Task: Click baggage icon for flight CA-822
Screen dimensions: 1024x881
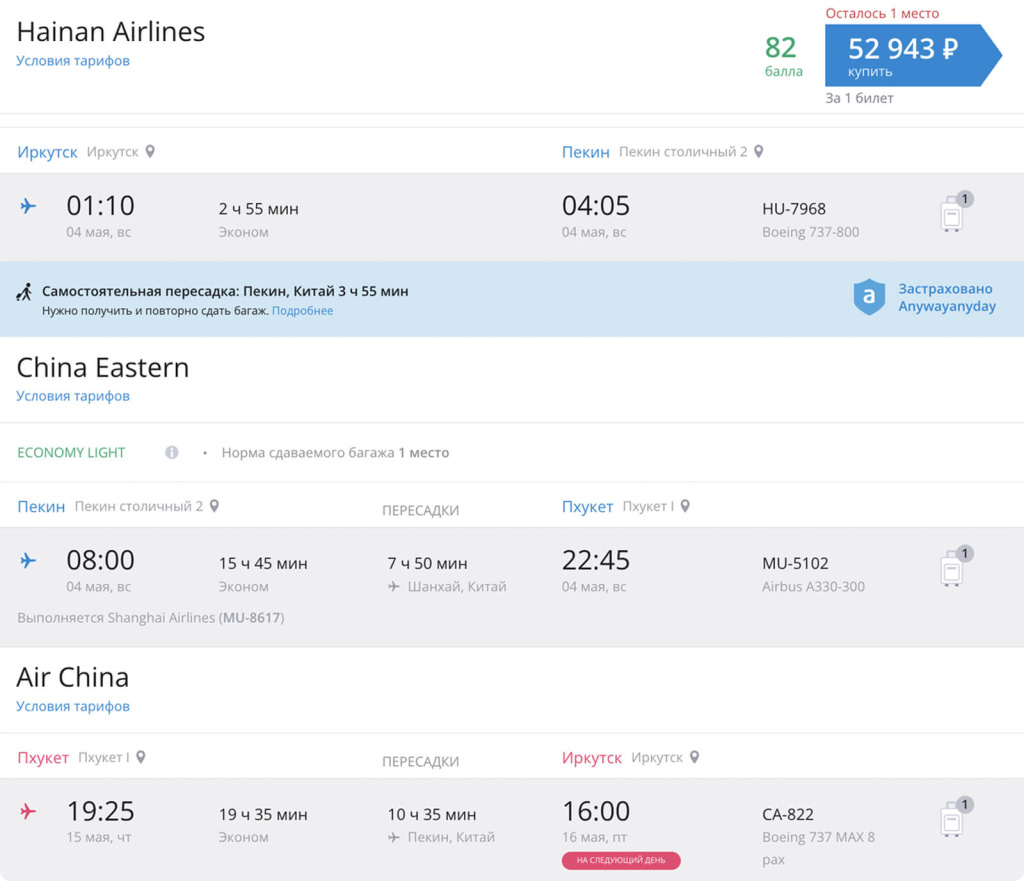Action: pyautogui.click(x=953, y=819)
